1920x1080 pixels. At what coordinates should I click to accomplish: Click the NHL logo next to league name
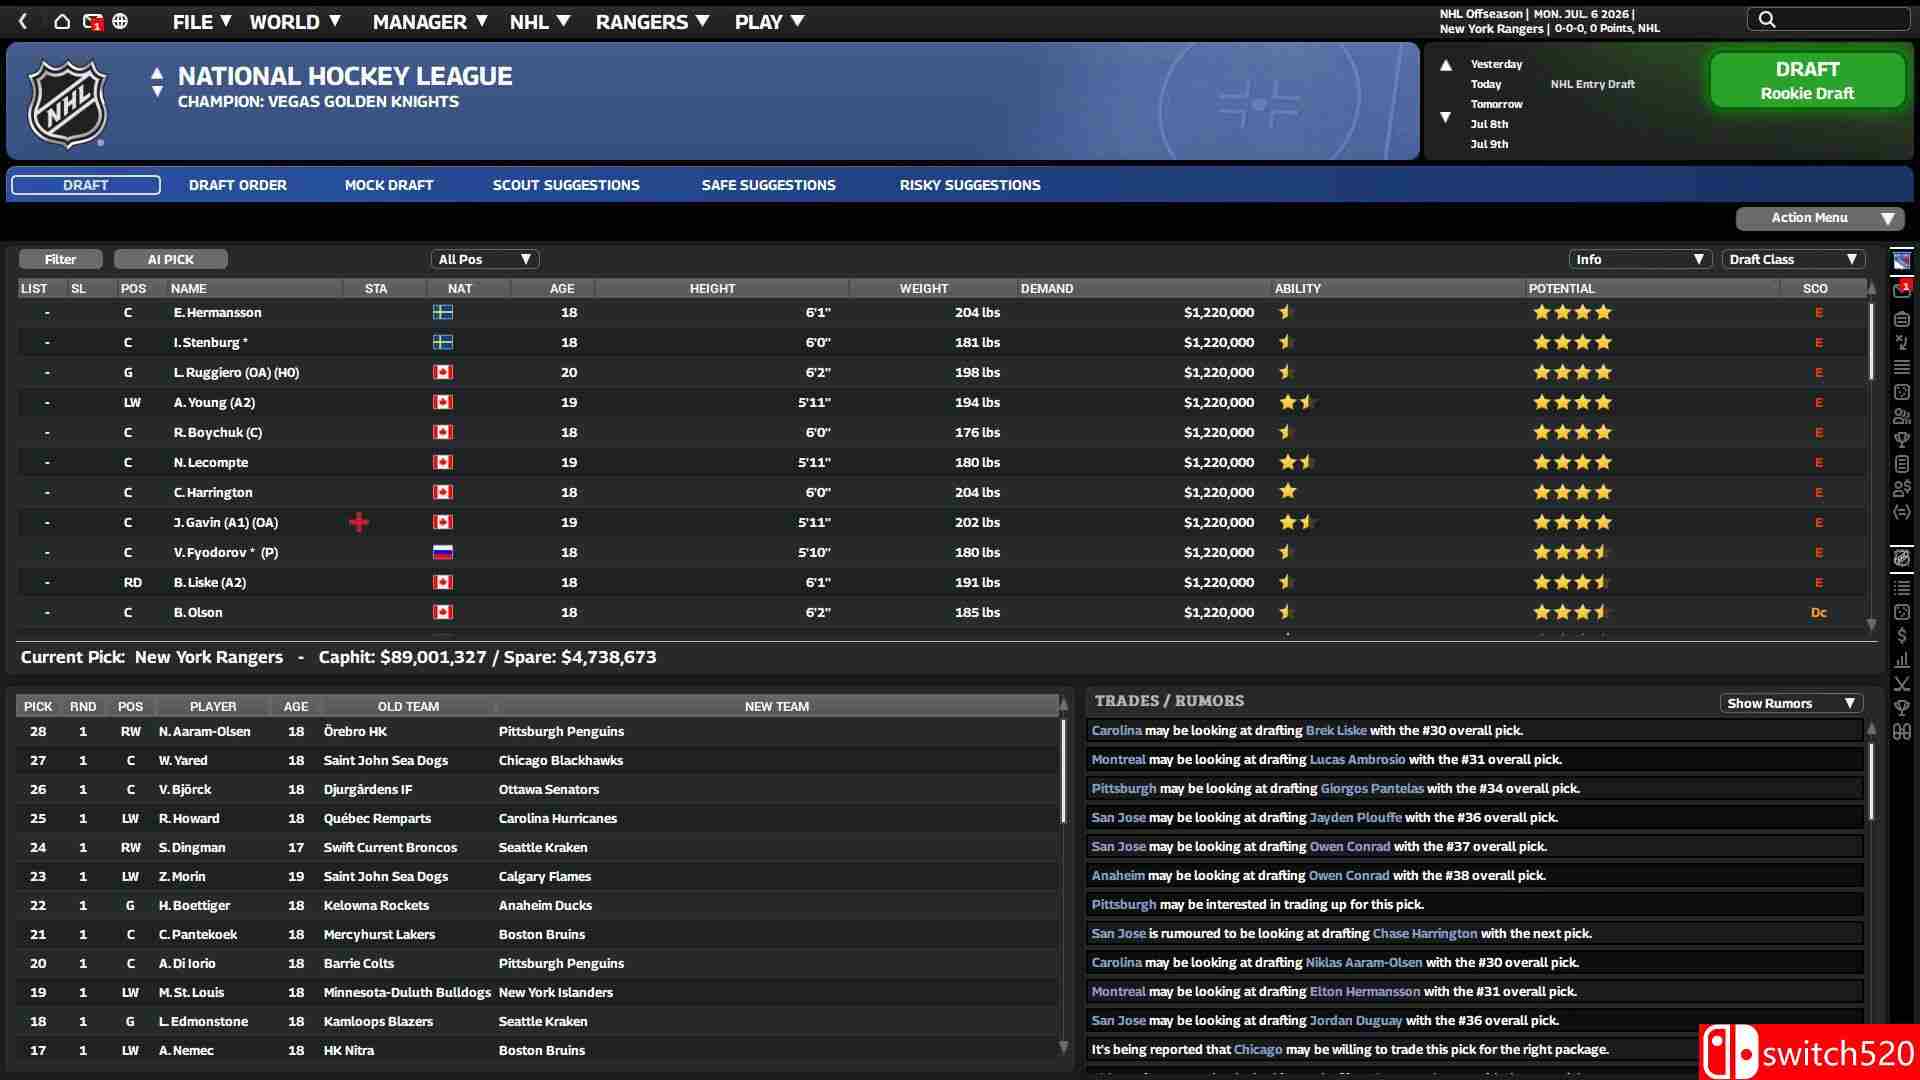[66, 101]
